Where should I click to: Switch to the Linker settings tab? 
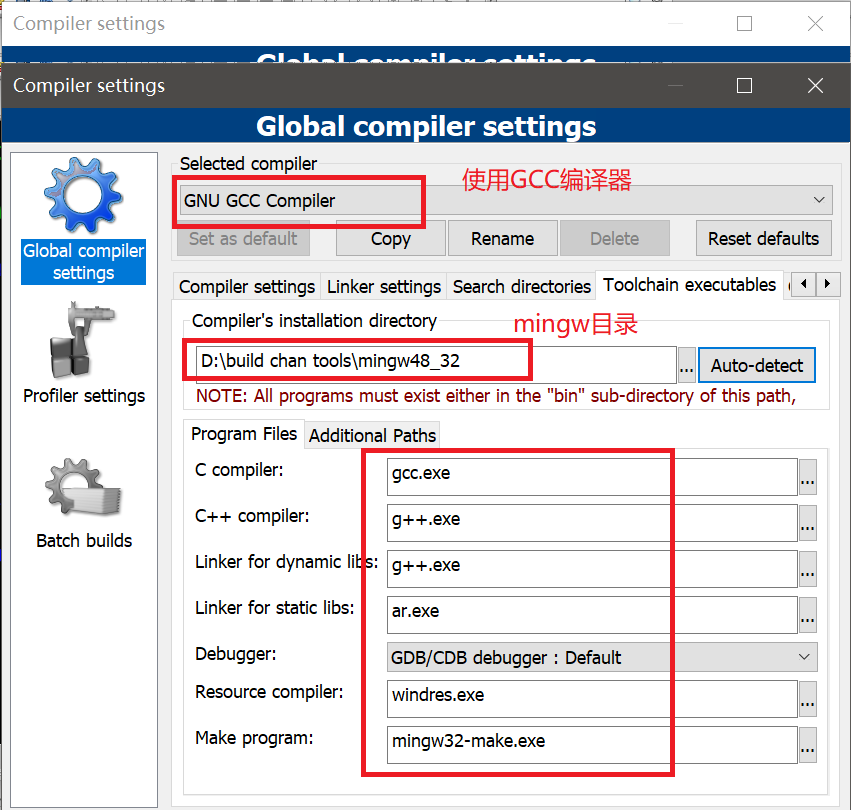[x=384, y=286]
